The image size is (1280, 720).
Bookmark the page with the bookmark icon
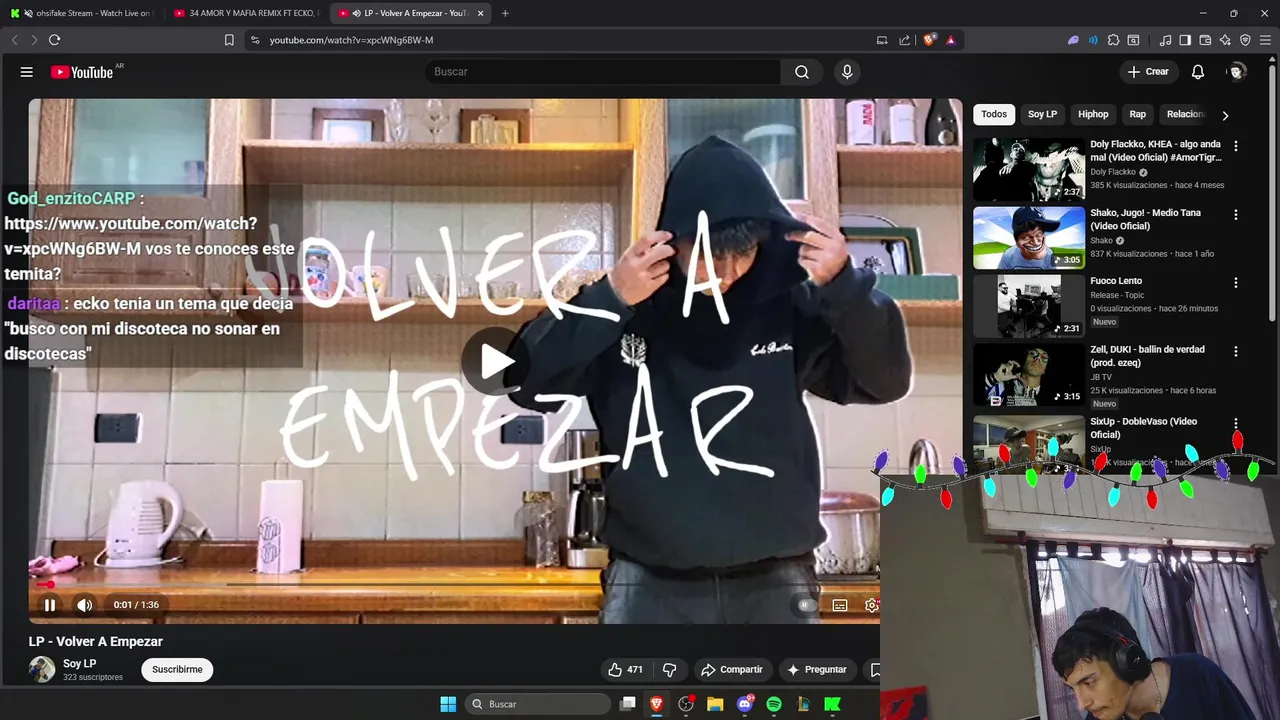click(x=229, y=40)
